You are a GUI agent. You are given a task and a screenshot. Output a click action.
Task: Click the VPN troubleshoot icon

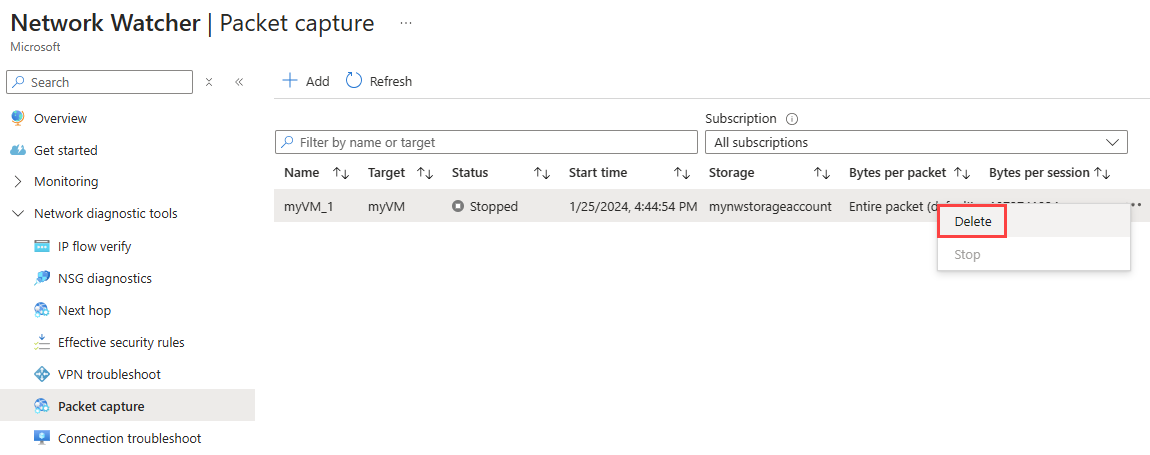pyautogui.click(x=41, y=374)
